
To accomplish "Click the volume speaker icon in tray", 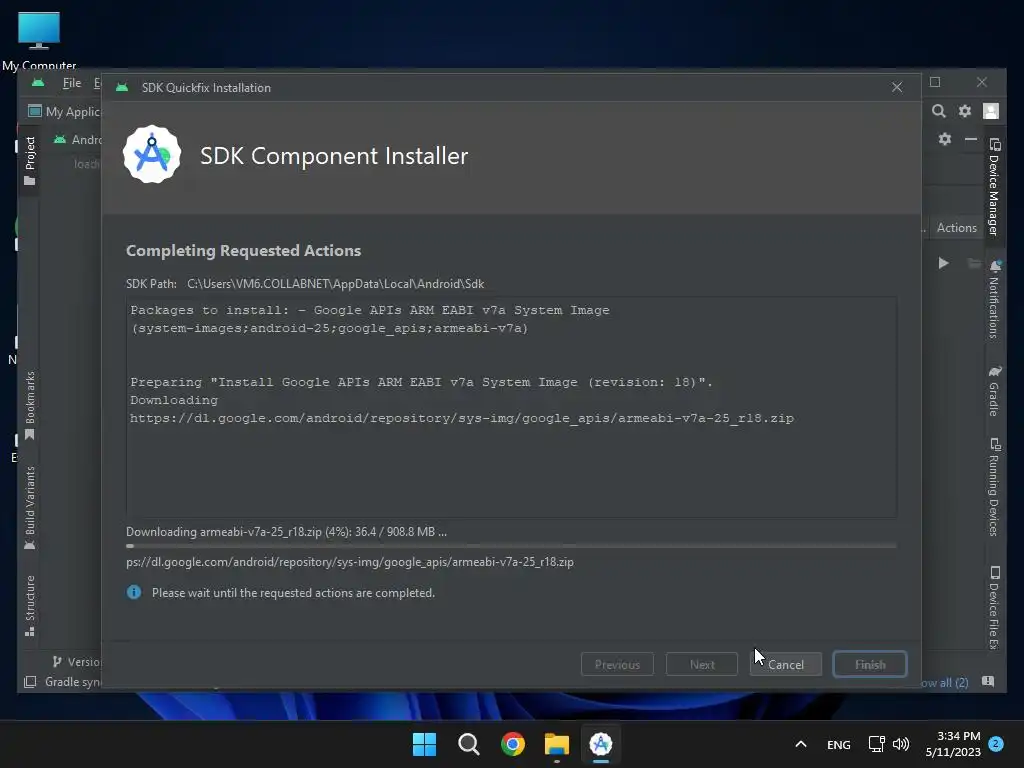I will [901, 744].
